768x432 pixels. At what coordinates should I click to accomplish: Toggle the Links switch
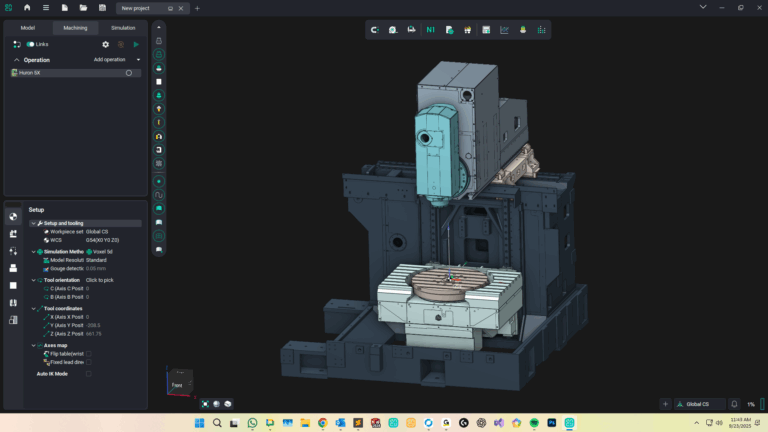click(x=31, y=44)
